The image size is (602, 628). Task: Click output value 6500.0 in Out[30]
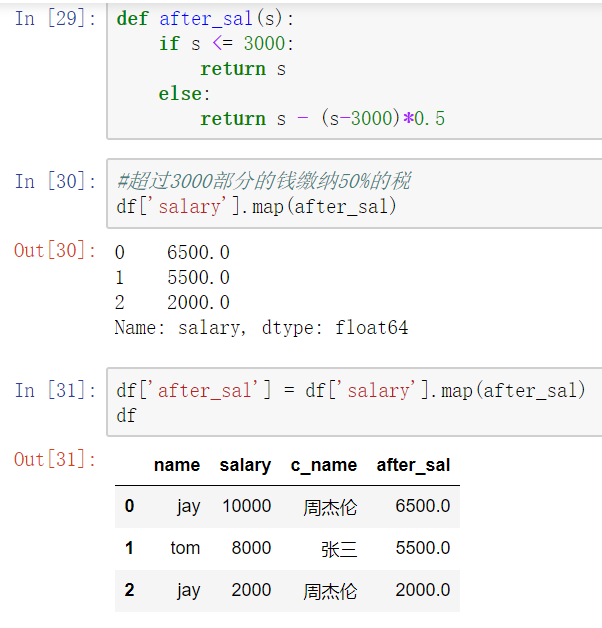(198, 253)
